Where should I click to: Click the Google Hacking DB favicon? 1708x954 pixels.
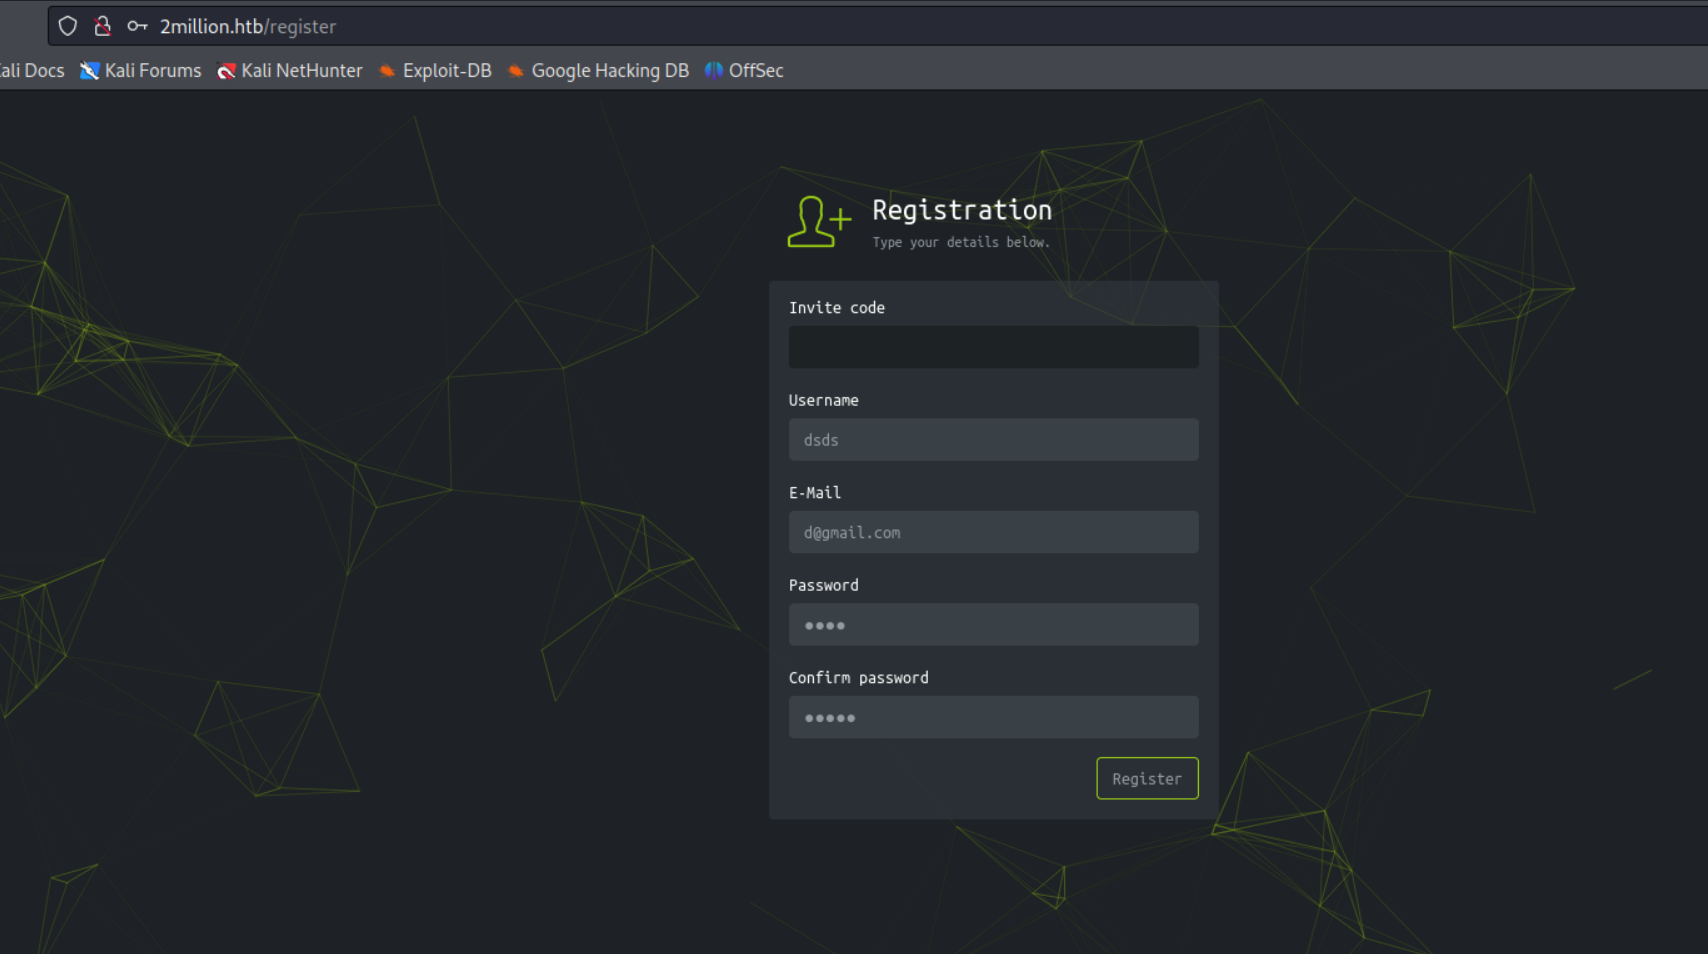coord(516,71)
